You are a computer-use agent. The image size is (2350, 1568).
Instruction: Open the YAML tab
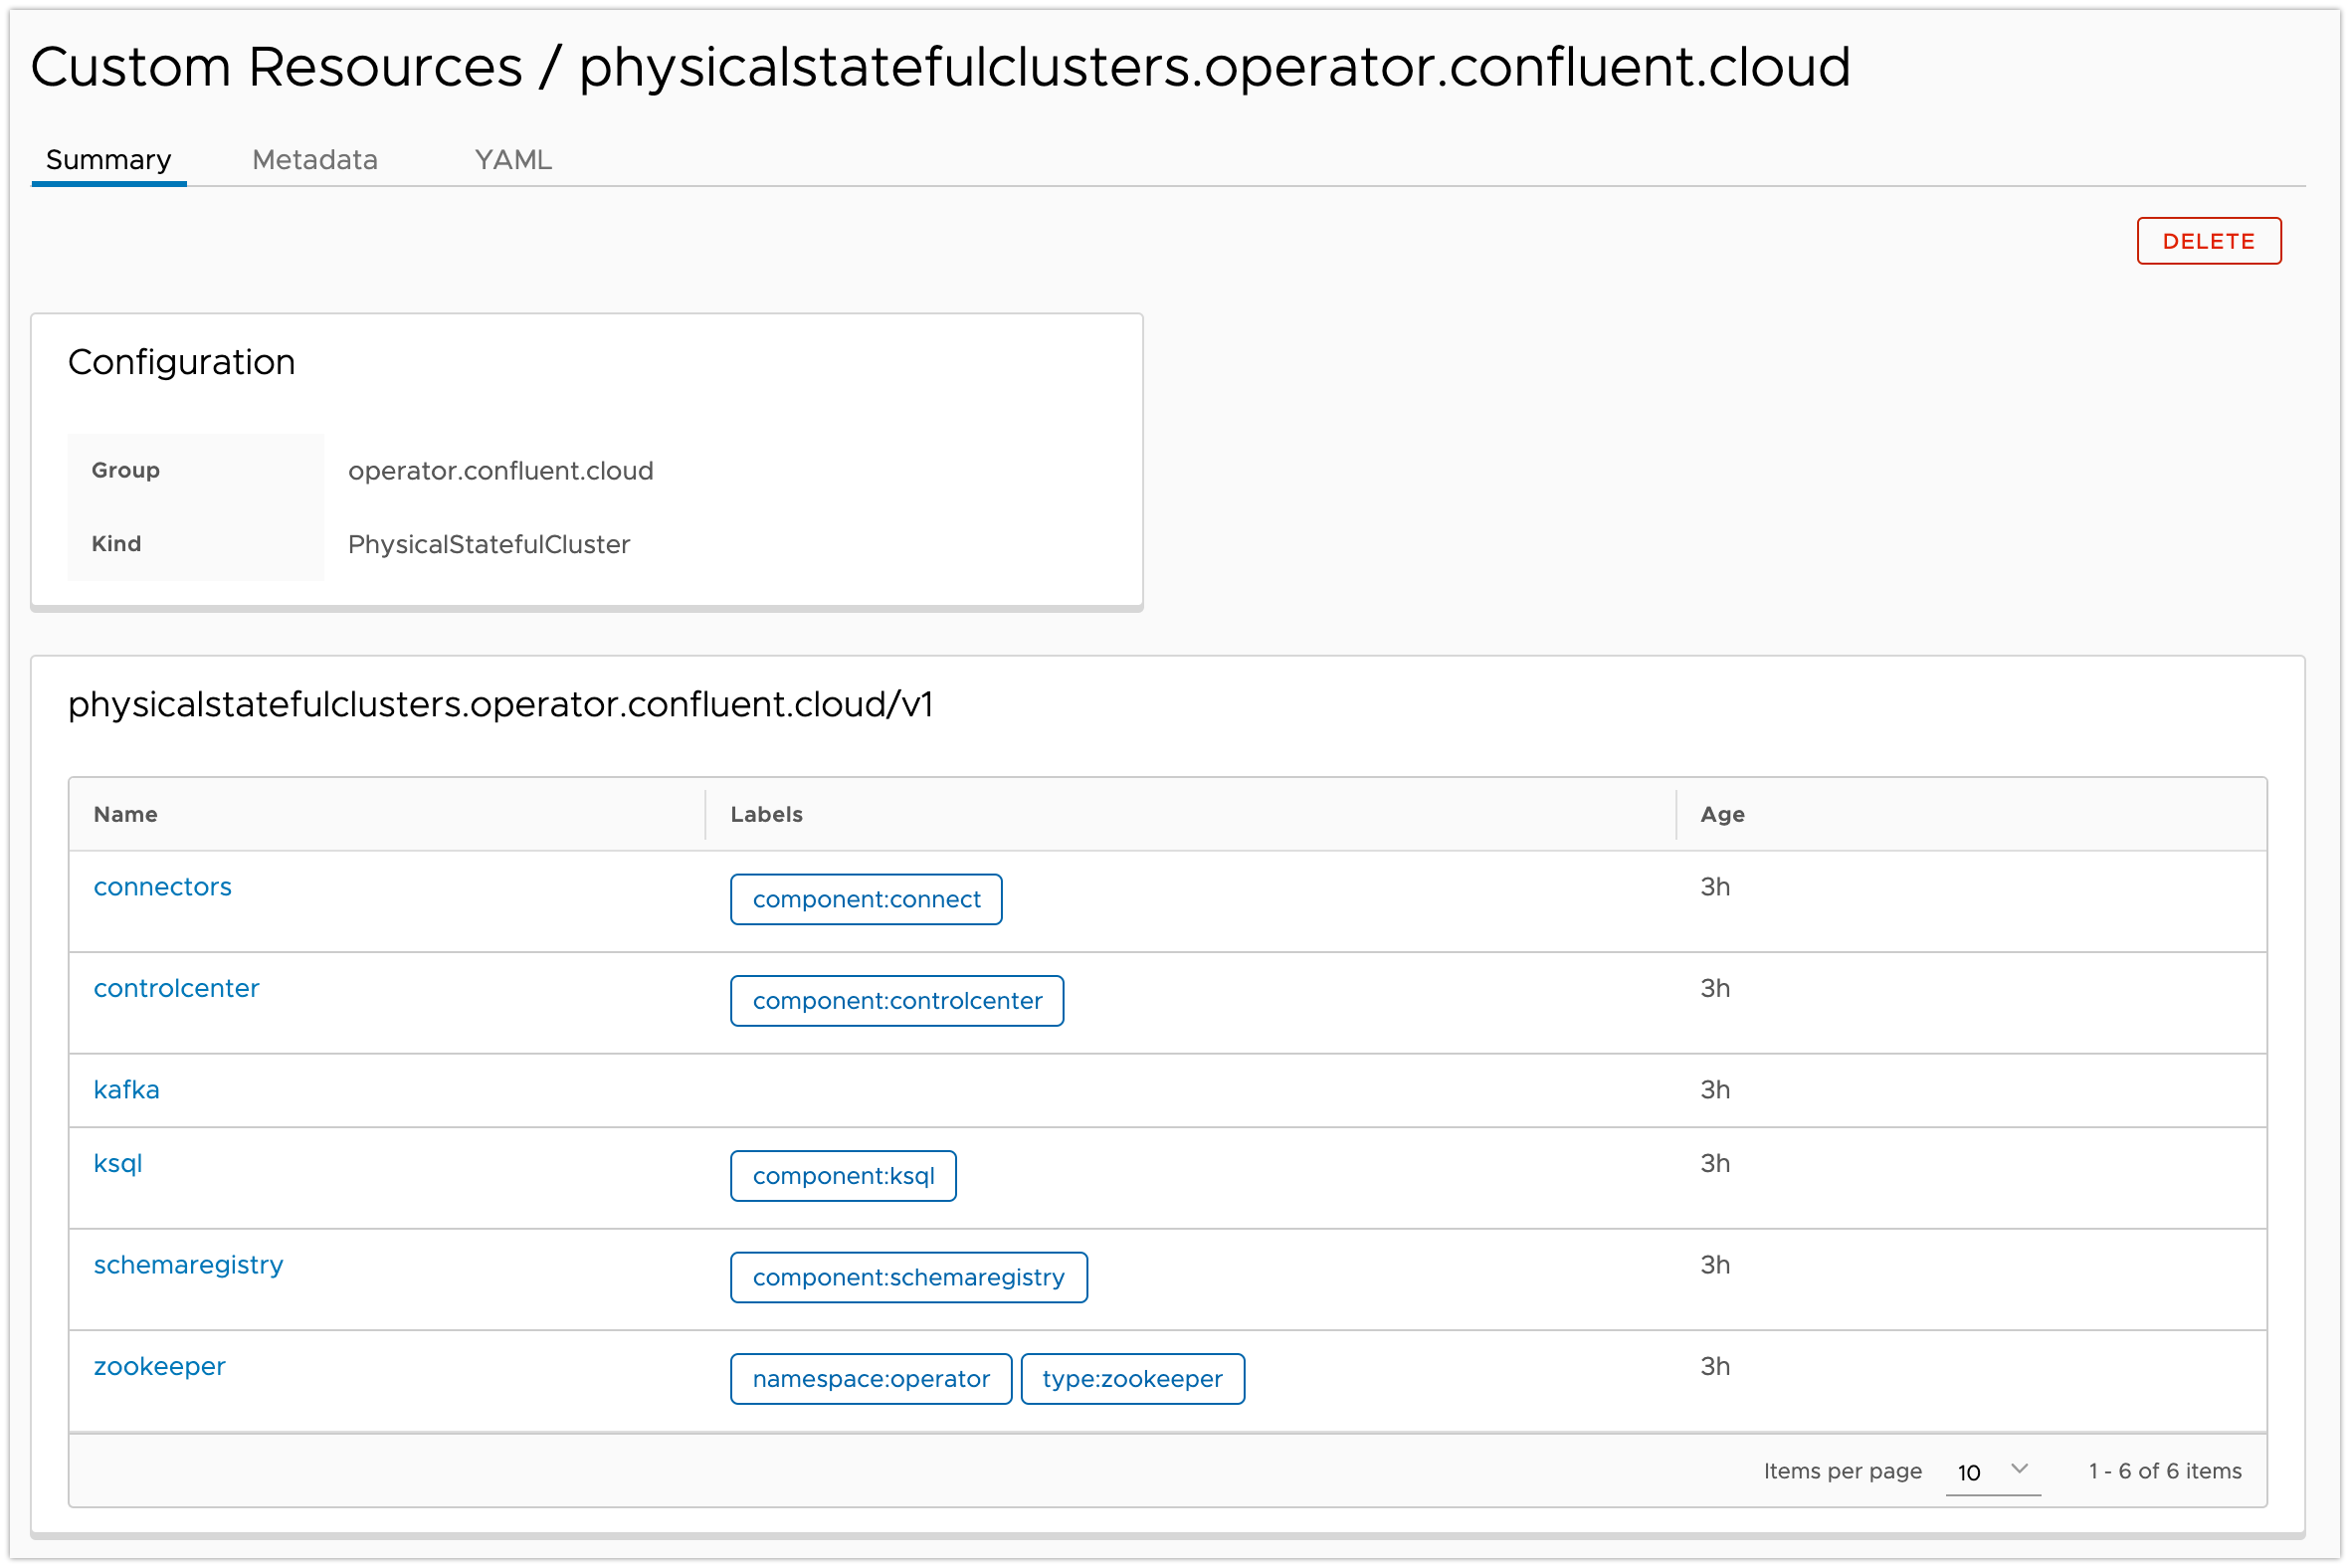pyautogui.click(x=513, y=160)
